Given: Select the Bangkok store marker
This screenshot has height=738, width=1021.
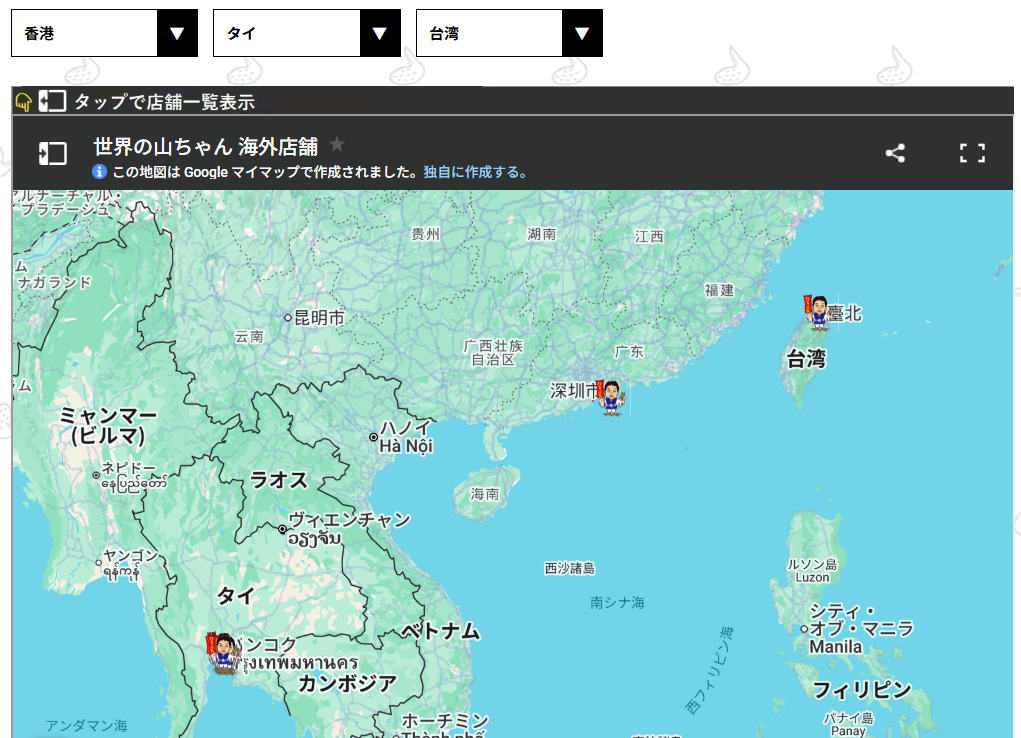Looking at the screenshot, I should (223, 652).
